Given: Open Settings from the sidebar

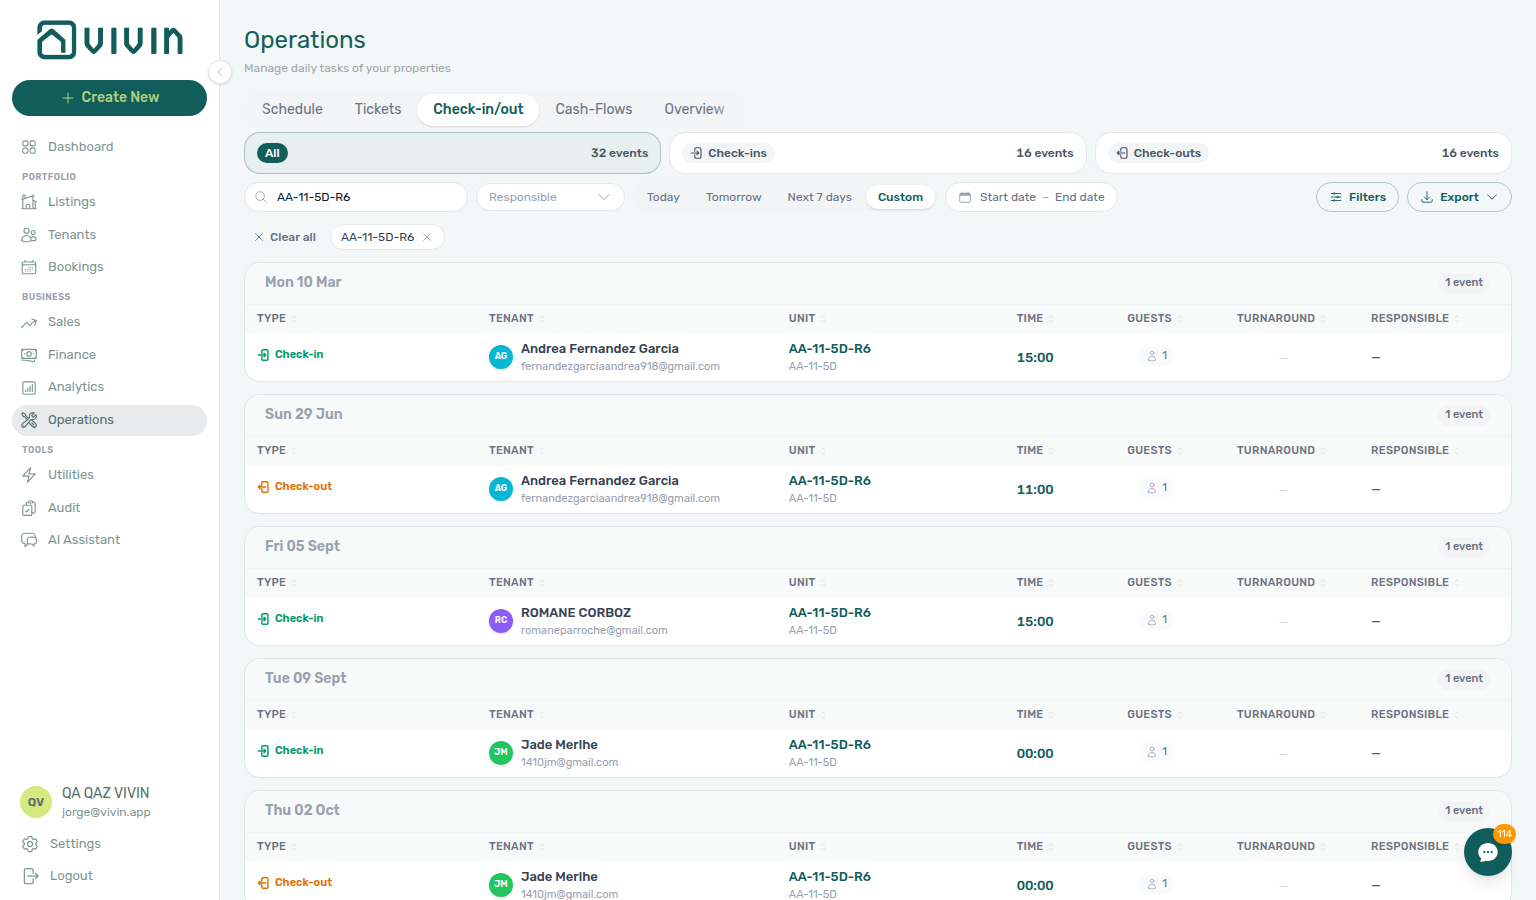Looking at the screenshot, I should (x=109, y=844).
